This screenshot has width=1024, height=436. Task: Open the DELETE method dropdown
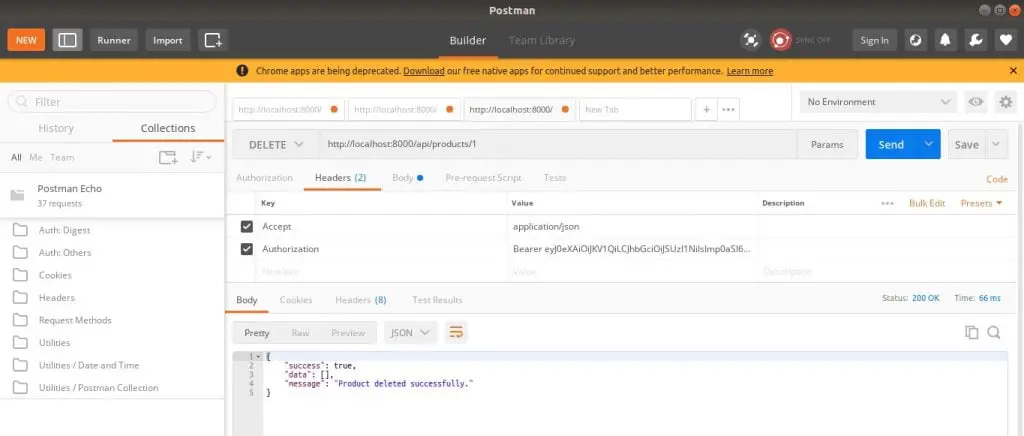tap(276, 145)
